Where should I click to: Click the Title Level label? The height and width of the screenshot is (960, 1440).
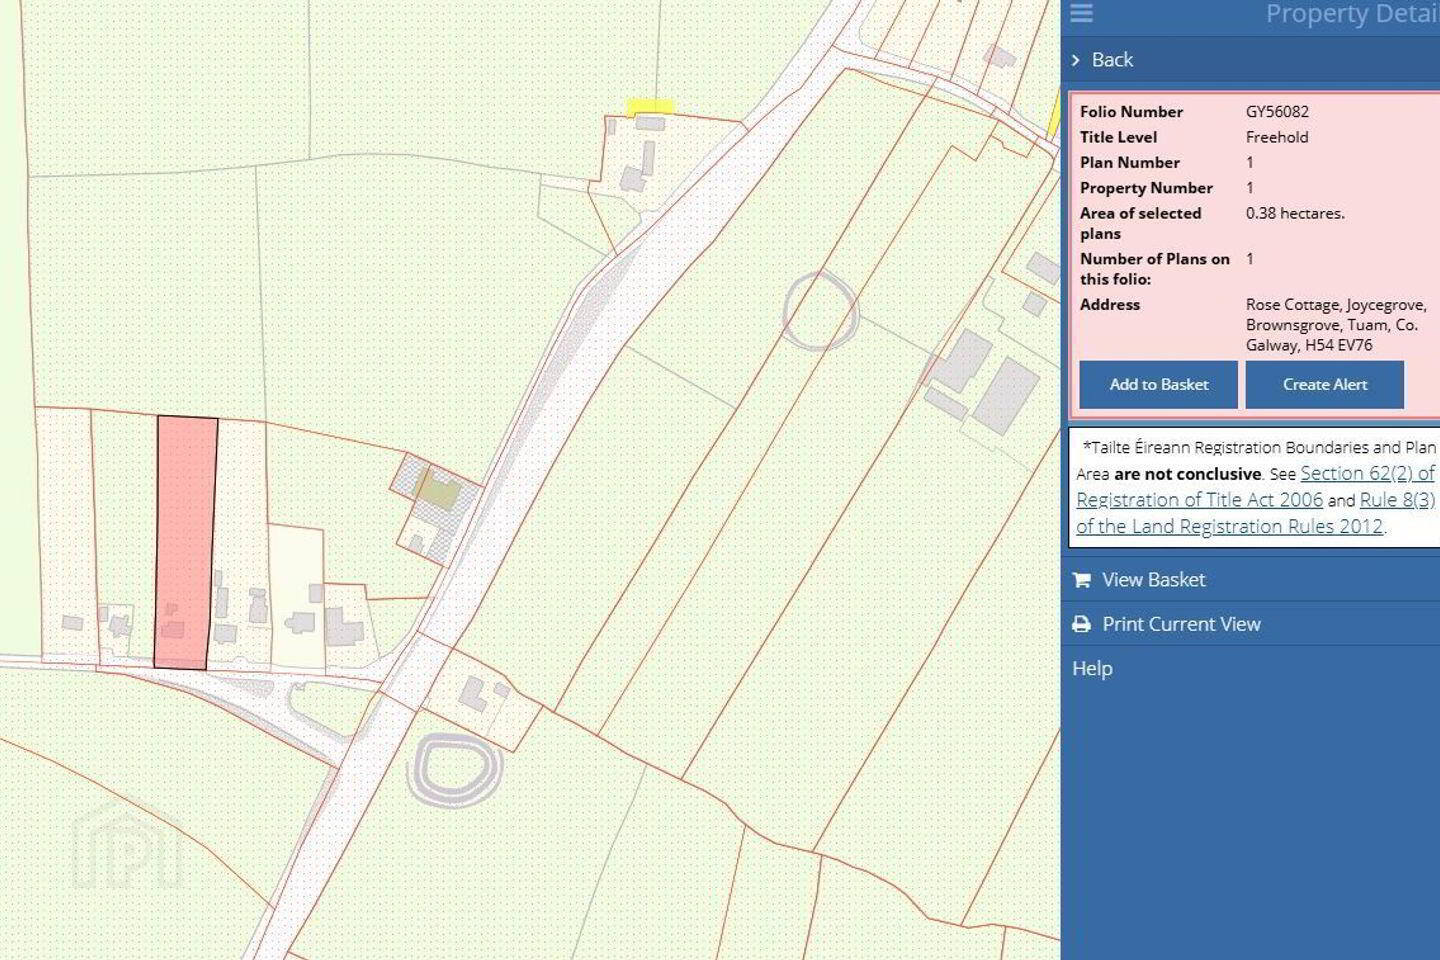click(x=1118, y=137)
